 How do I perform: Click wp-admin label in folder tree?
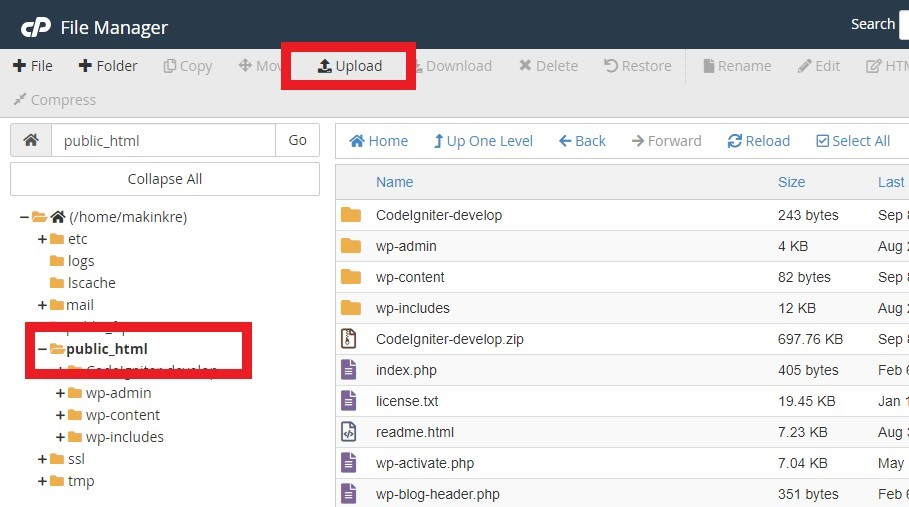118,393
